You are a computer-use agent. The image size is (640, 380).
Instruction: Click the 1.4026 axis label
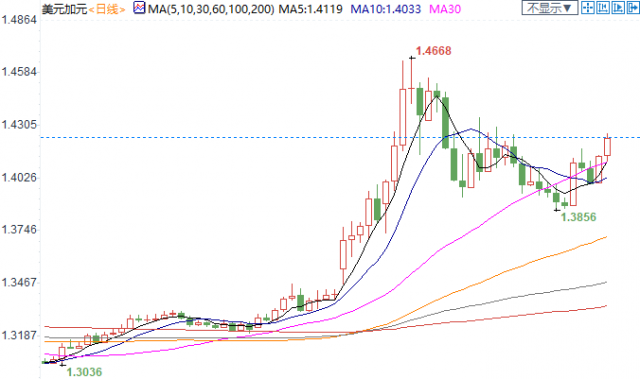click(x=19, y=177)
